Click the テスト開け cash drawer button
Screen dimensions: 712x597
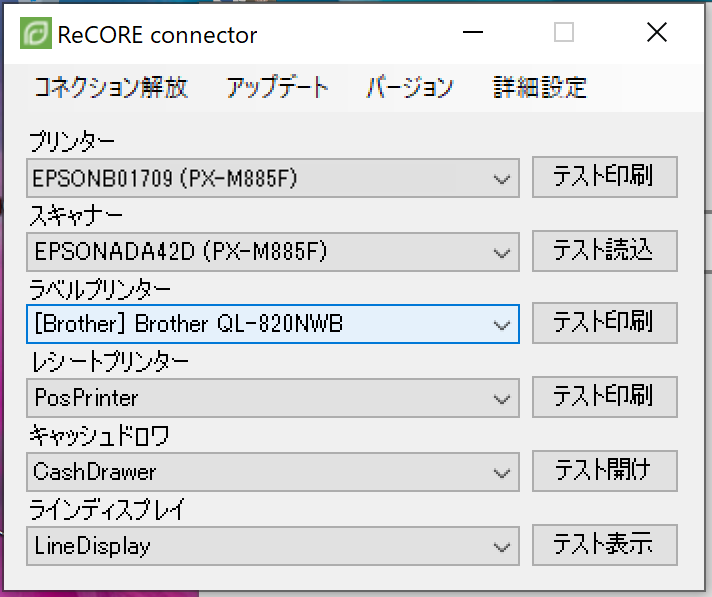605,471
